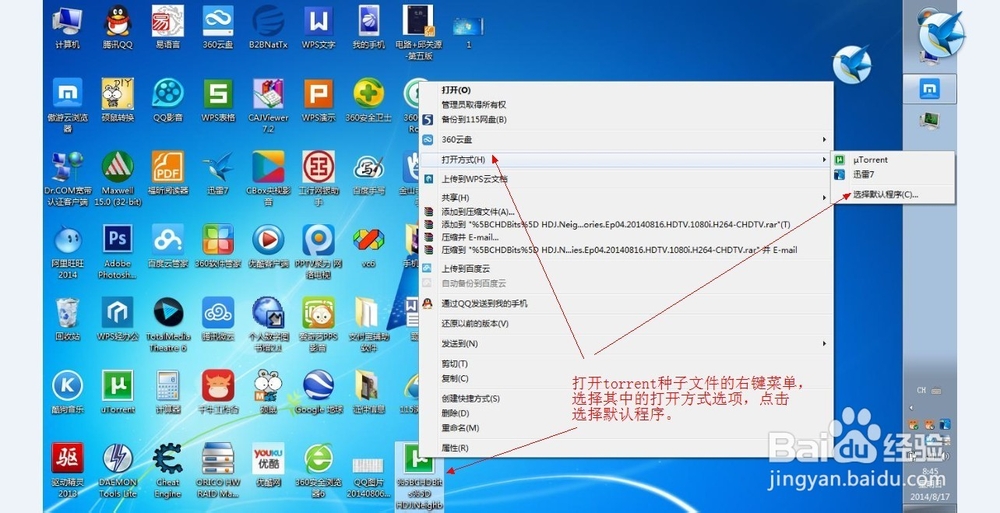Image resolution: width=1000 pixels, height=513 pixels.
Task: Choose 复制(C) in the context menu
Action: [626, 378]
